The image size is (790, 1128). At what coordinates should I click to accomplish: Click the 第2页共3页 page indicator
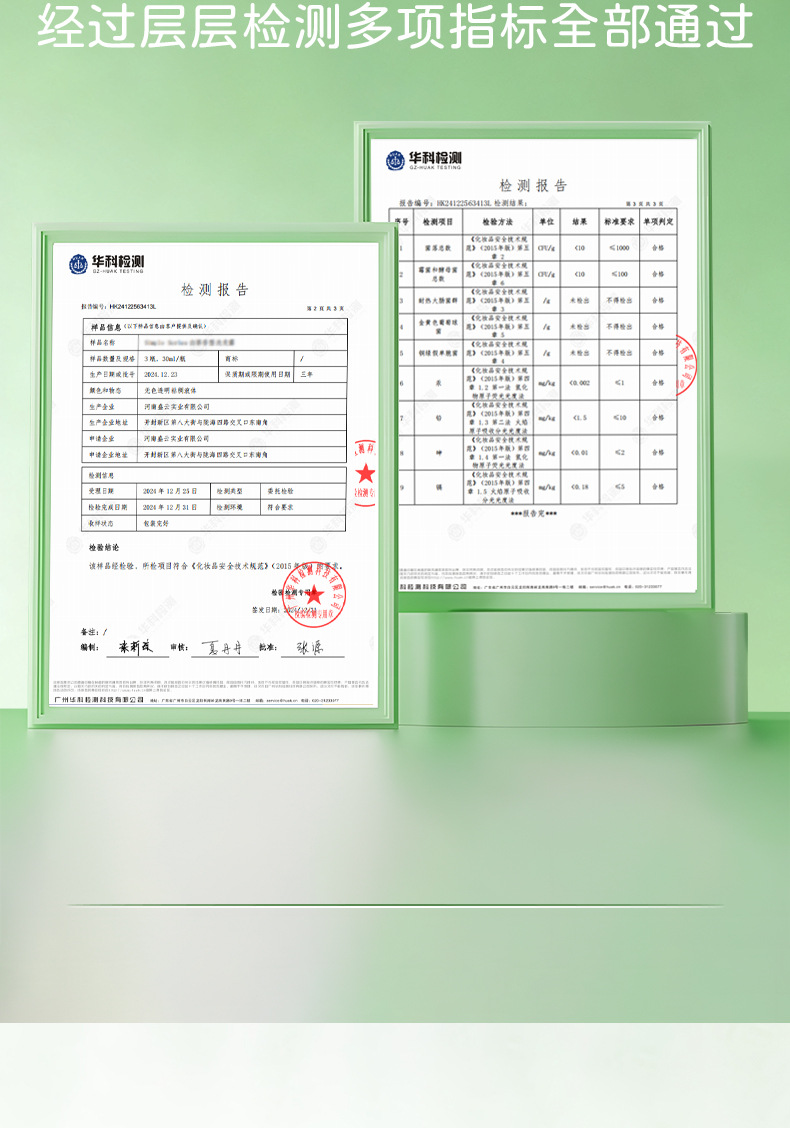(x=325, y=308)
